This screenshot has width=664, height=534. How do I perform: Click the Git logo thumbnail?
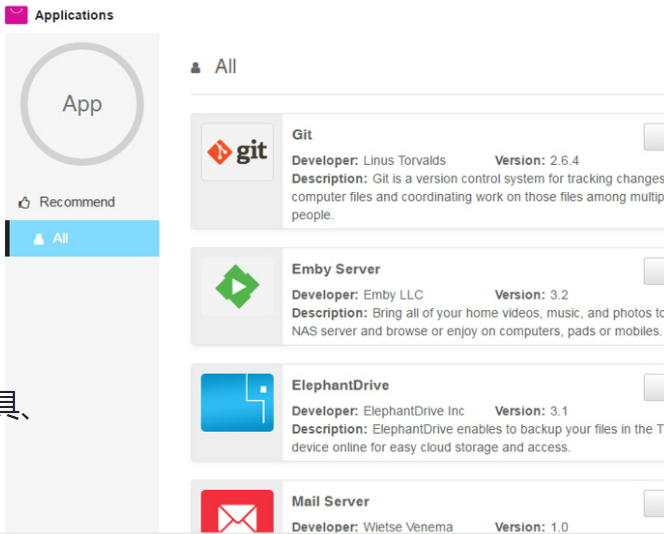pyautogui.click(x=237, y=152)
